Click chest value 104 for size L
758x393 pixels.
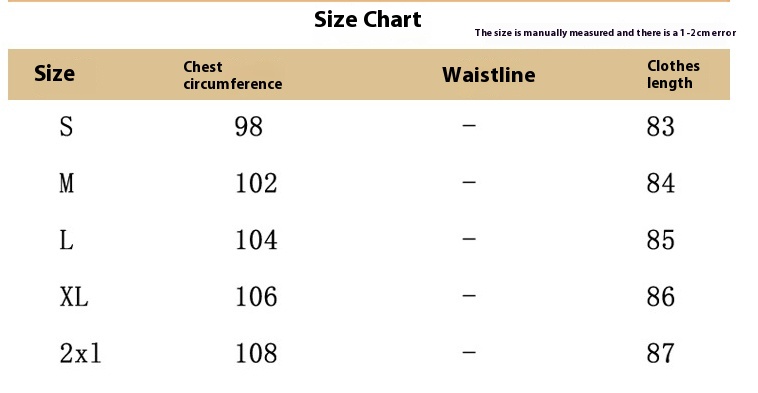pos(256,240)
